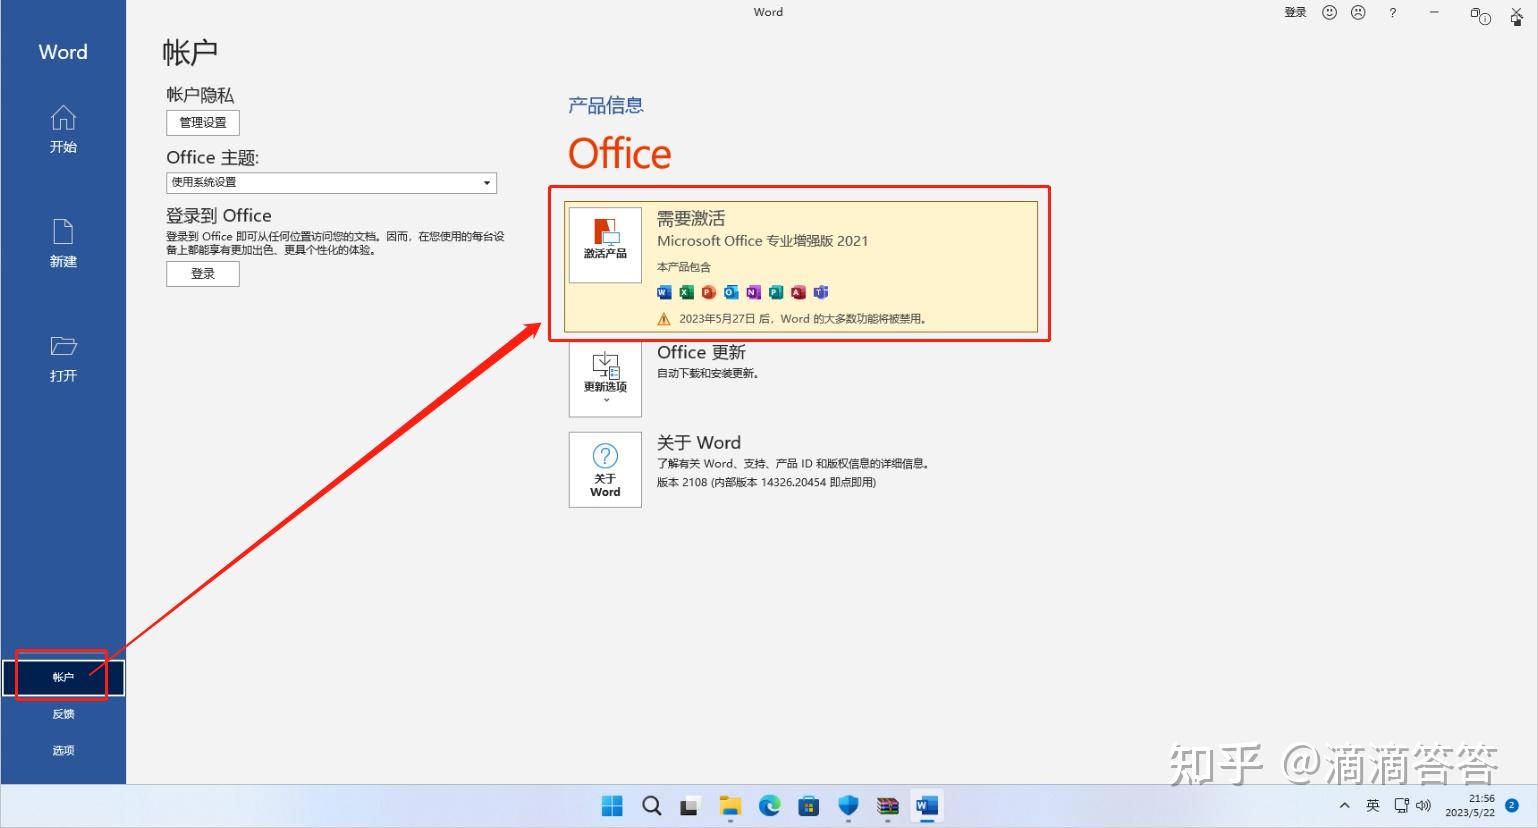Screen dimensions: 1538x828
Task: Click 登录 in the top-right corner
Action: [x=1294, y=12]
